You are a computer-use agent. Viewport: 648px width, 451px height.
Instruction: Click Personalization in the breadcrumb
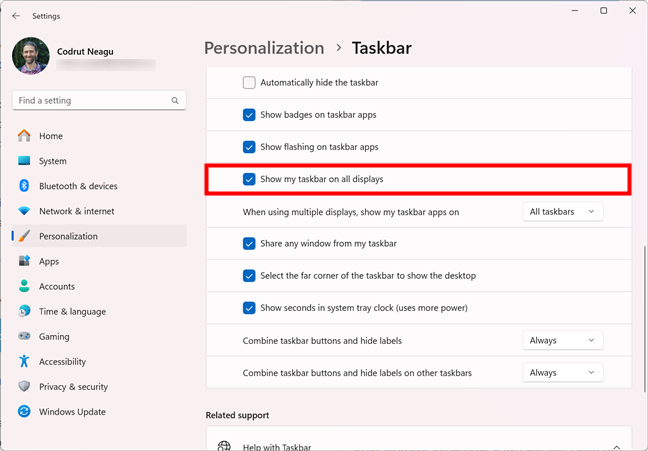point(264,48)
